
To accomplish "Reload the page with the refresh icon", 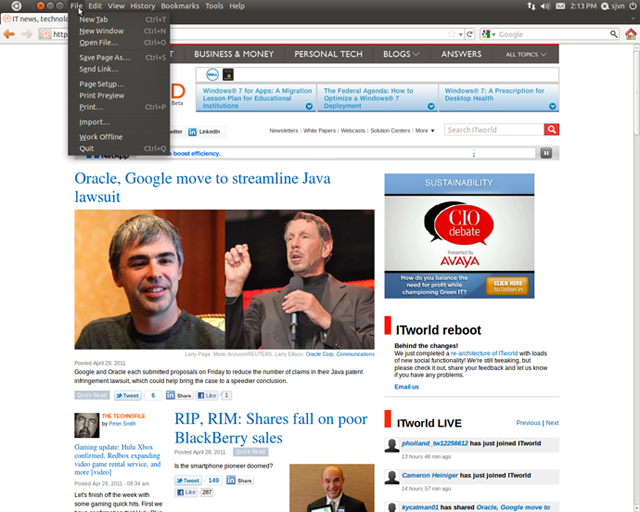I will (x=470, y=34).
